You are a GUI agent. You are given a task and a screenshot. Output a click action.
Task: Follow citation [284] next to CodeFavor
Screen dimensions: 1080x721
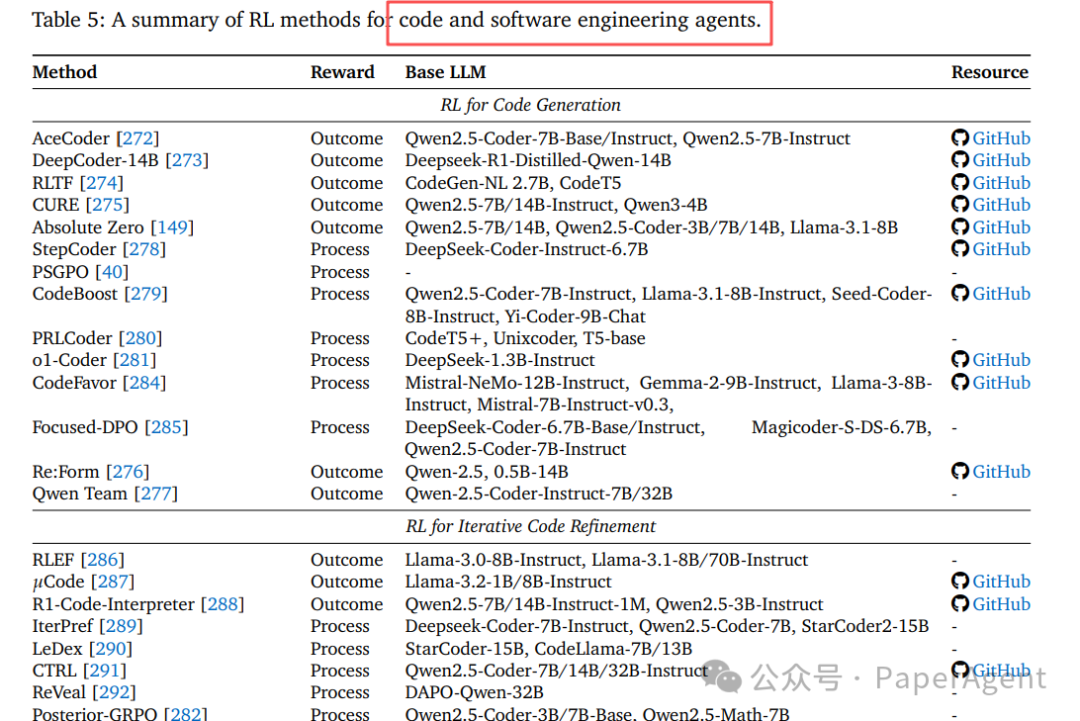pos(144,383)
